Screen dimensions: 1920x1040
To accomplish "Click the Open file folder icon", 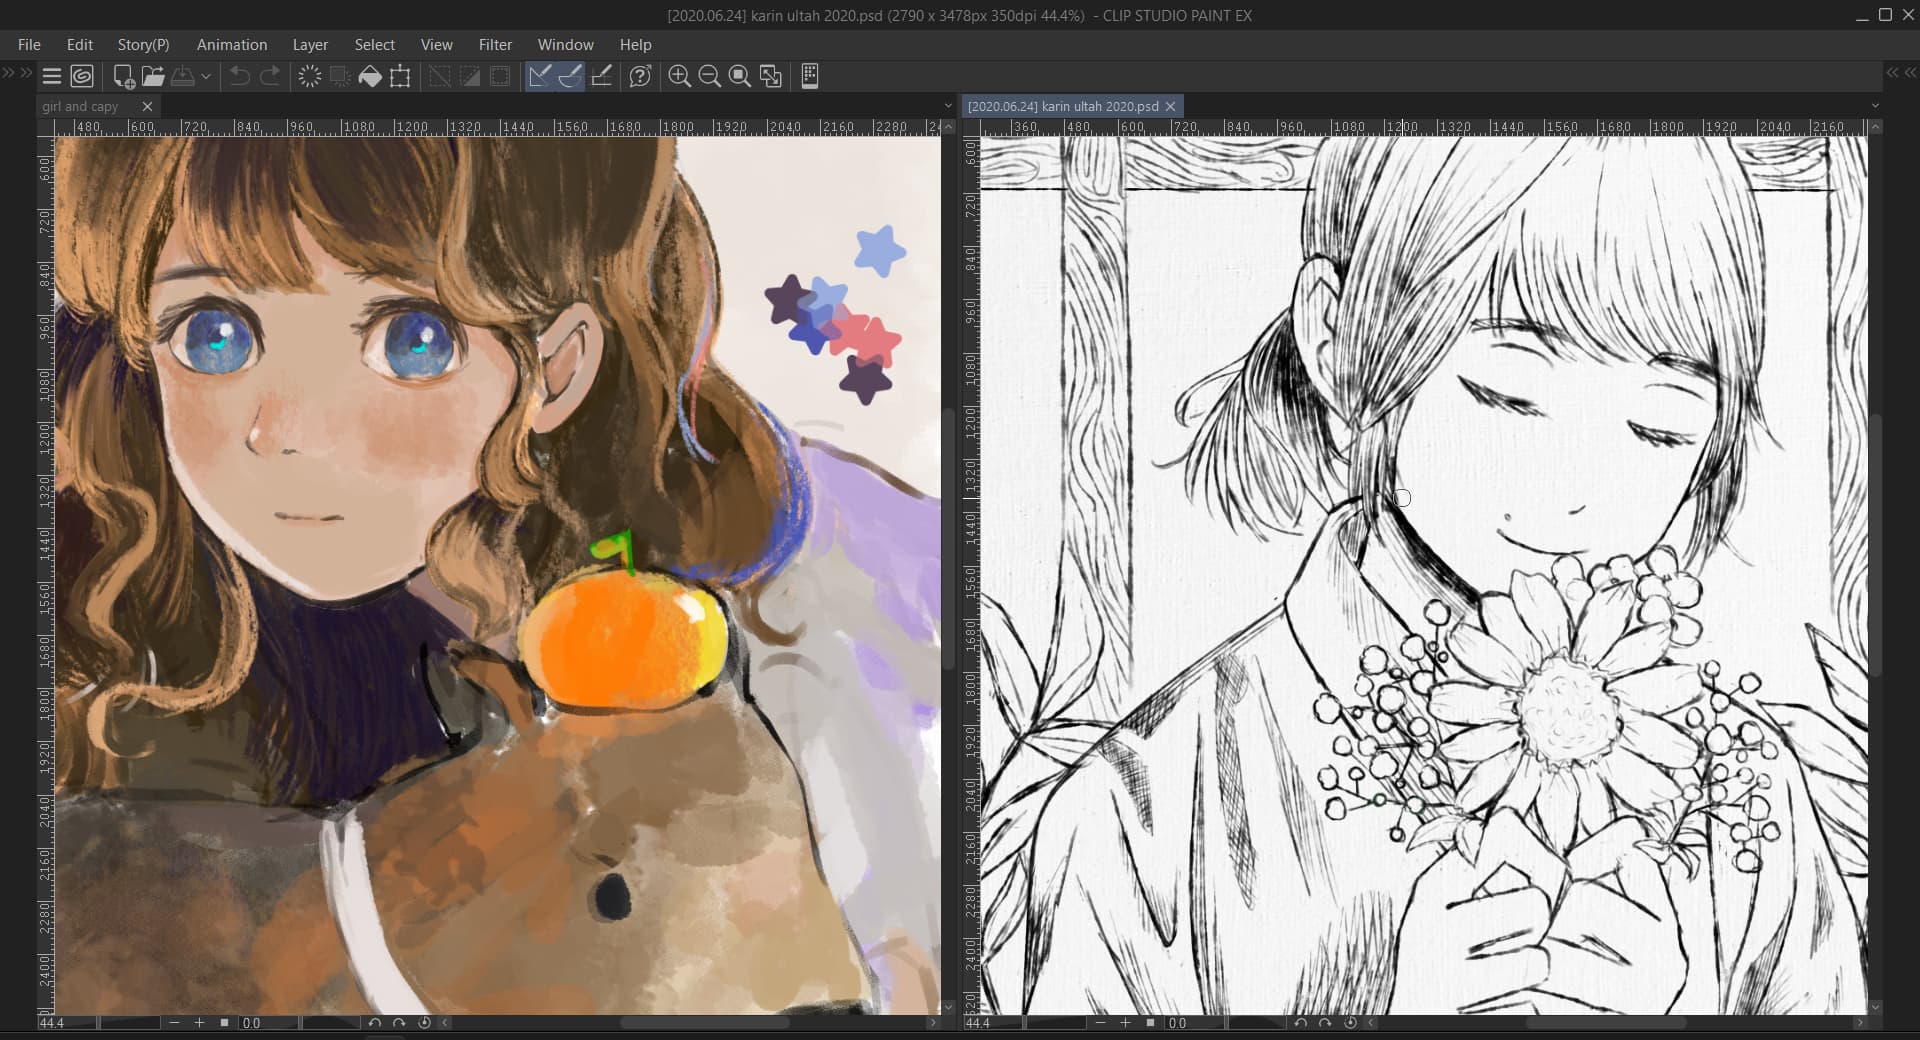I will click(153, 76).
